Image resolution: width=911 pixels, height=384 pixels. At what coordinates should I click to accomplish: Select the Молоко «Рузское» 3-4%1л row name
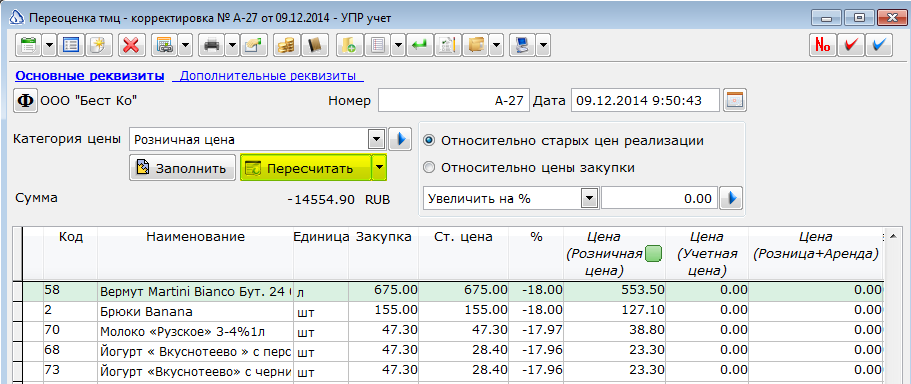click(196, 332)
